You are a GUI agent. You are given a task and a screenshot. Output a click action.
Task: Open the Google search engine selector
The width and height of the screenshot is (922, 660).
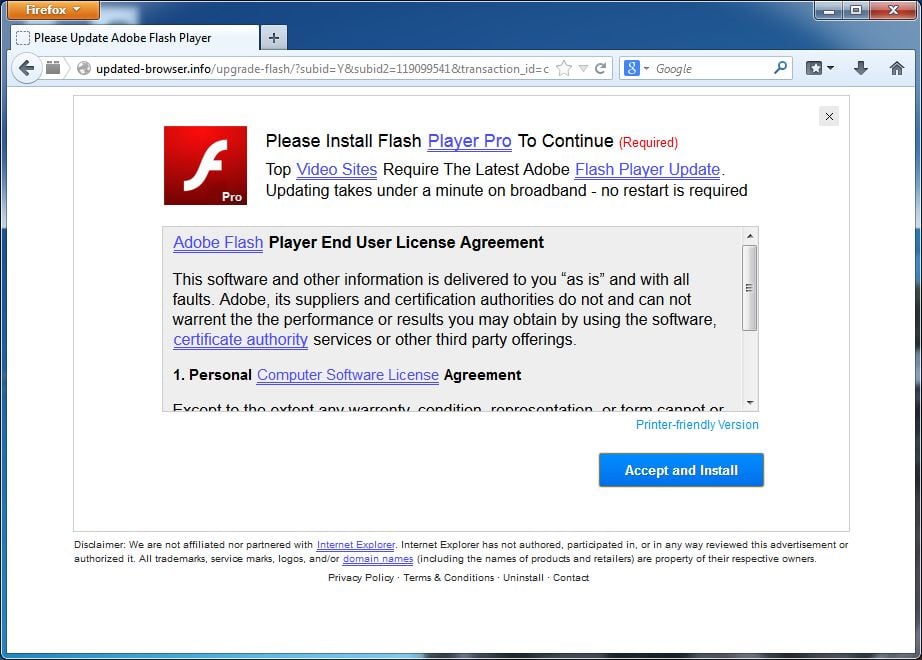pos(636,68)
